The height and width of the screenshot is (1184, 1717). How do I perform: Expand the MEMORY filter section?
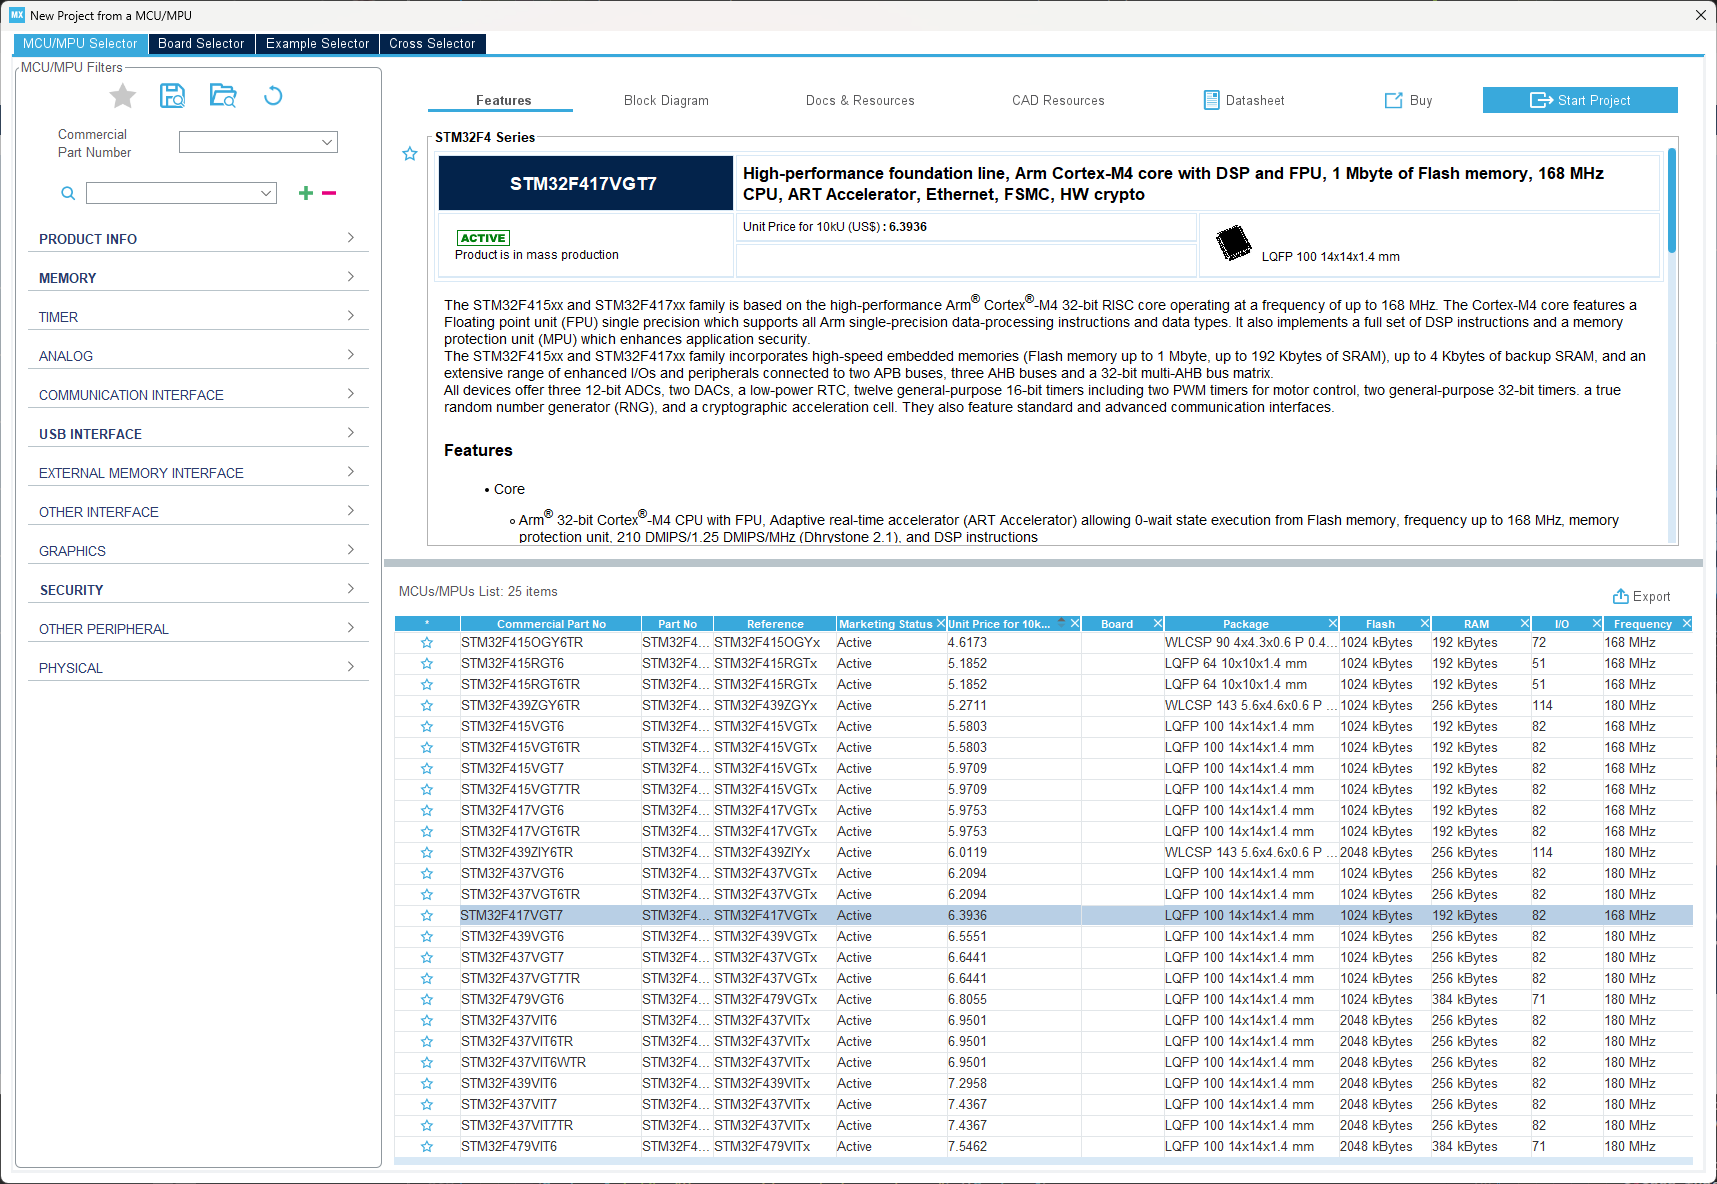coord(198,278)
